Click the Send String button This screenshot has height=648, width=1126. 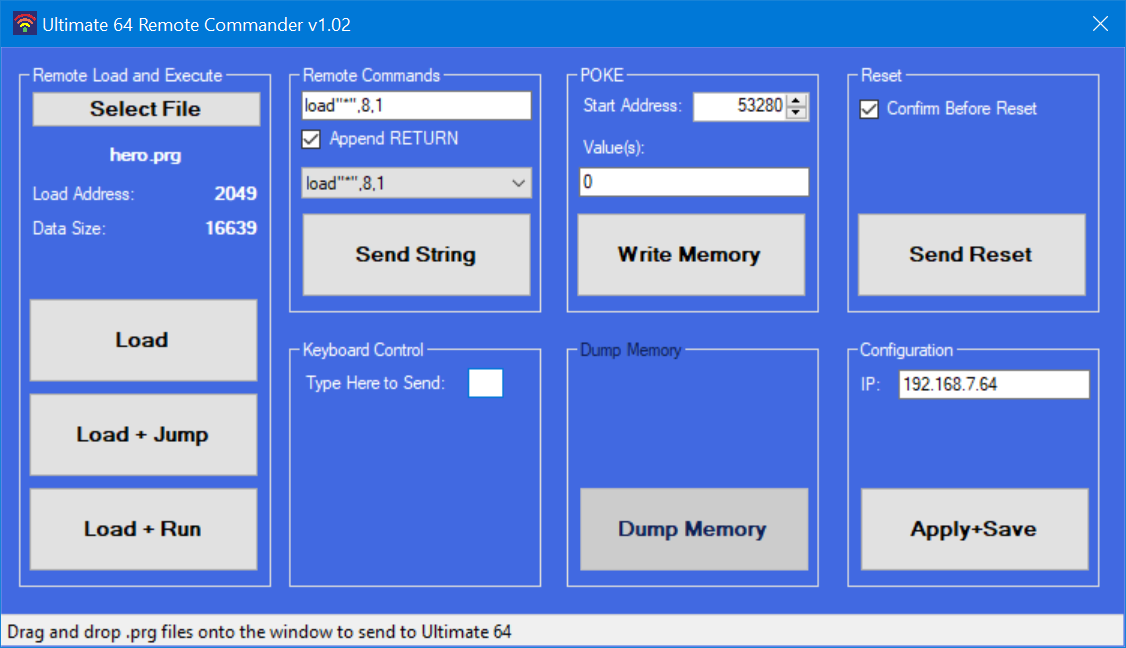pyautogui.click(x=417, y=254)
